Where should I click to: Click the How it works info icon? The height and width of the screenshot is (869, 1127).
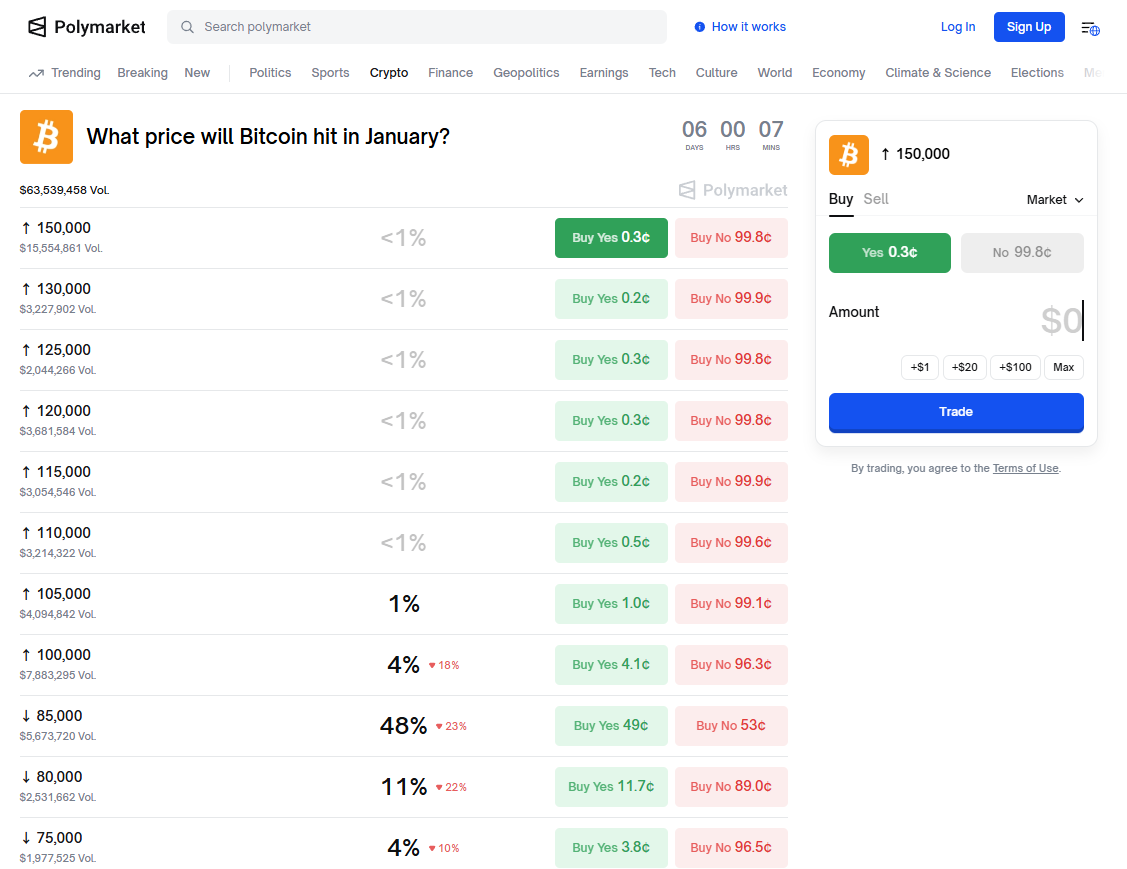pyautogui.click(x=700, y=27)
